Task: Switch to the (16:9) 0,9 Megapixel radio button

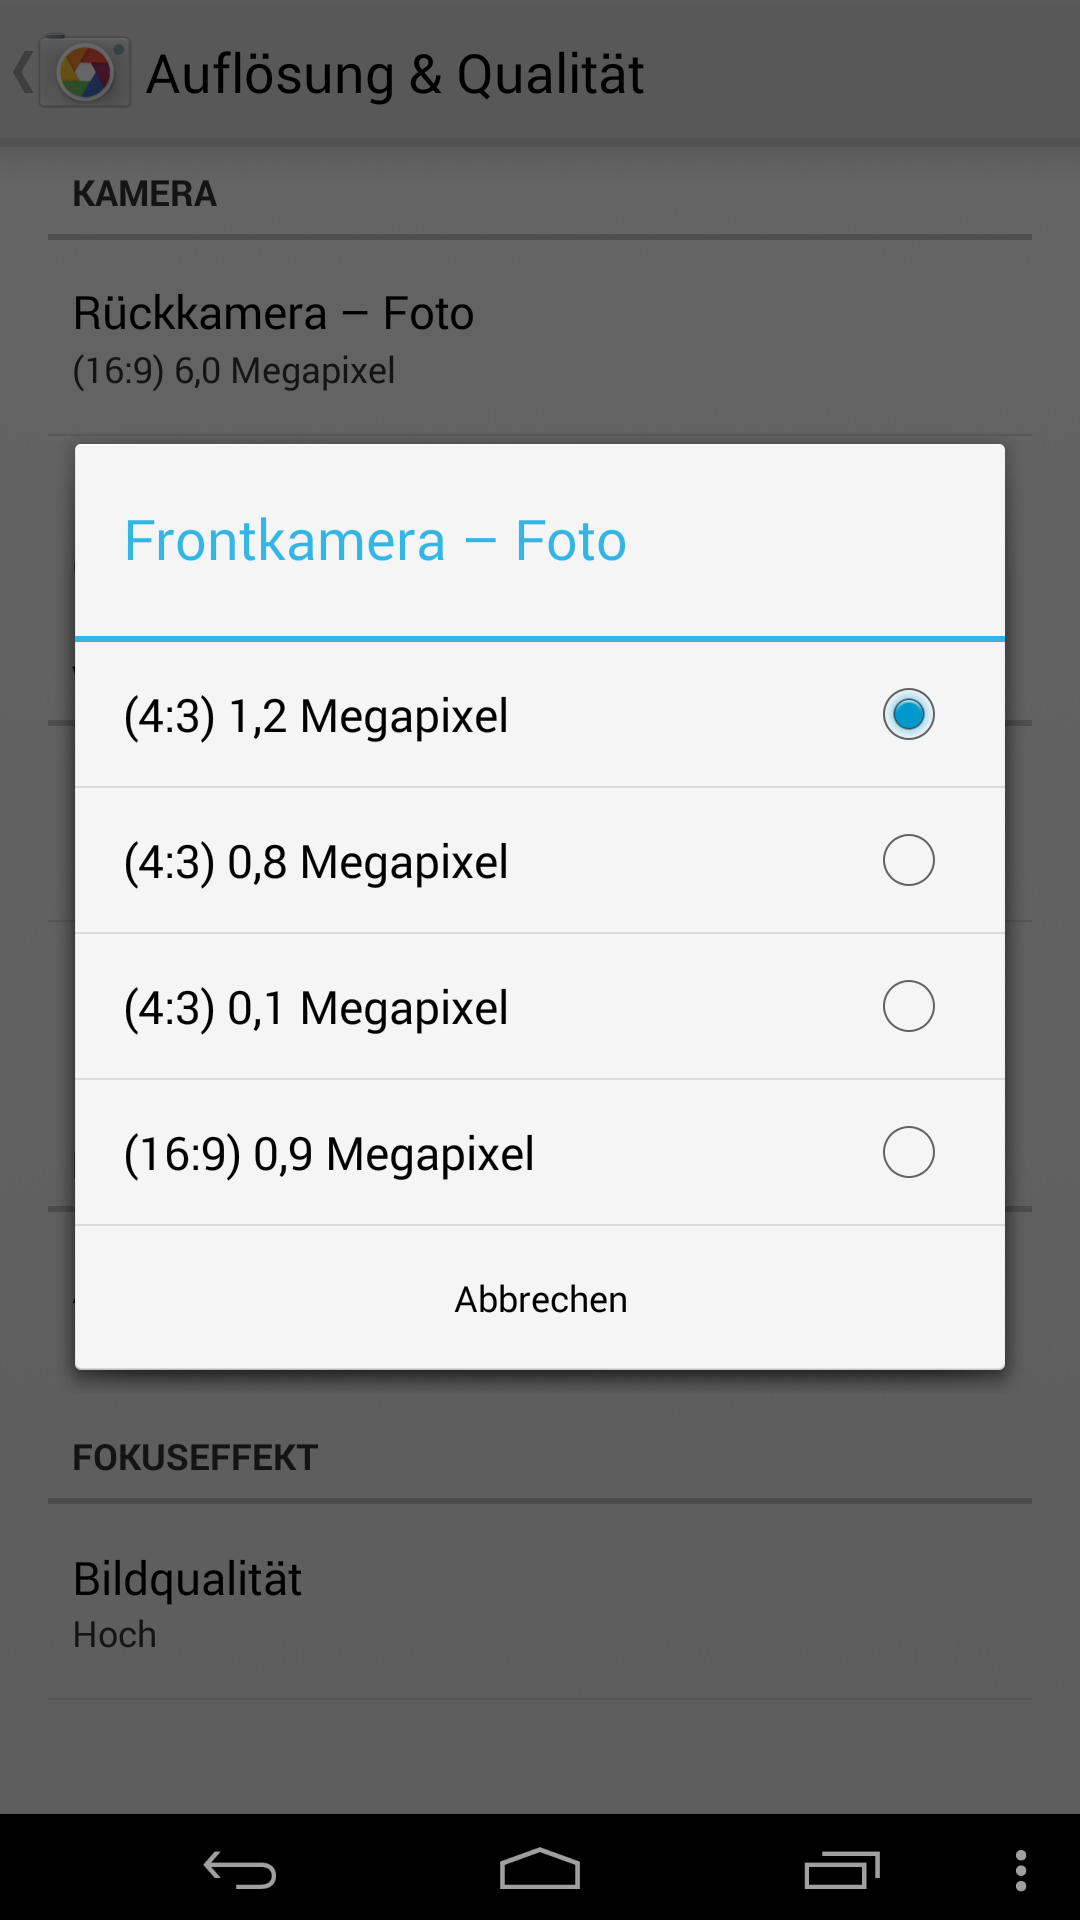Action: click(x=908, y=1152)
